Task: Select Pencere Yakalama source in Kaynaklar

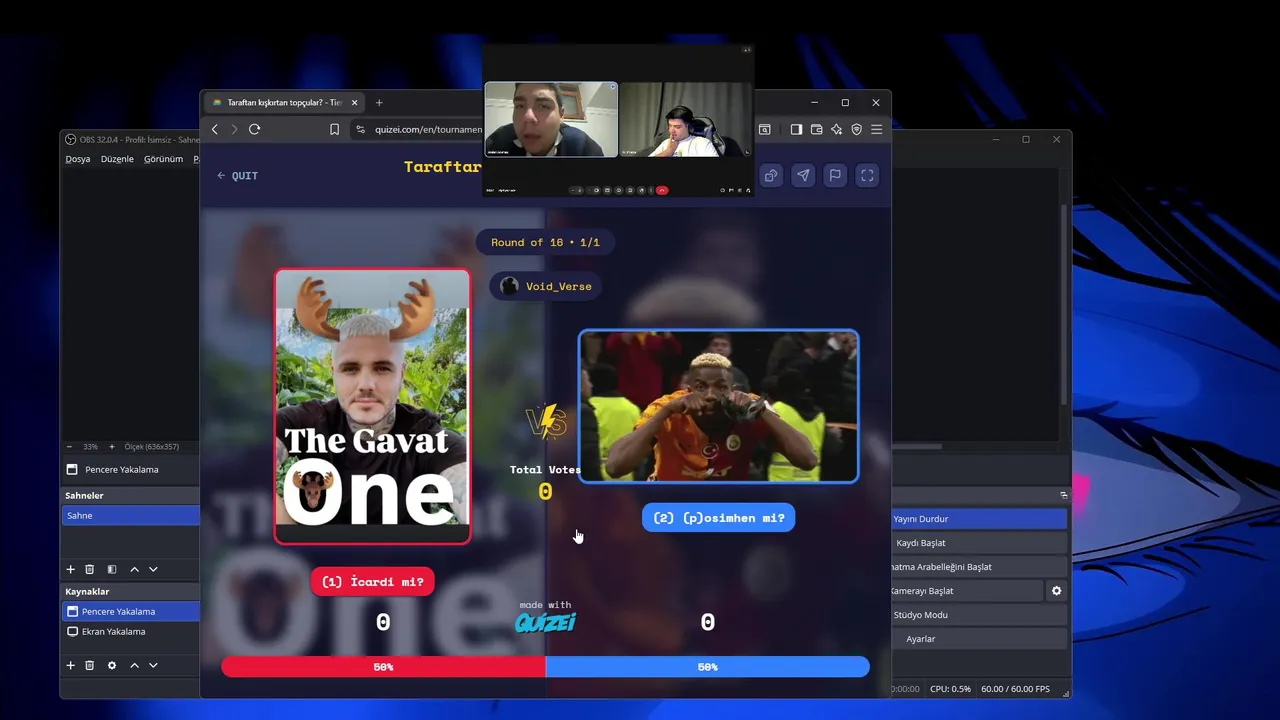Action: 131,611
